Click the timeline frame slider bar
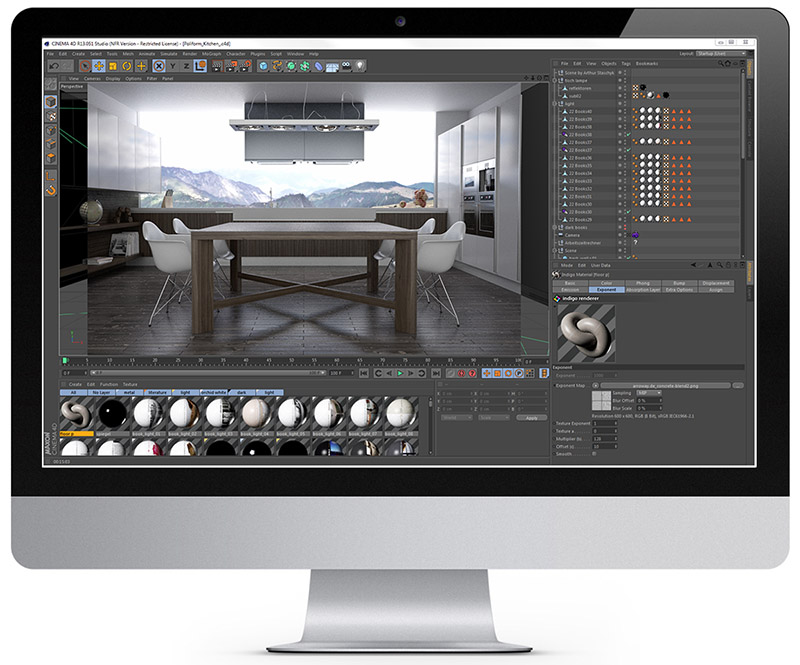 pyautogui.click(x=208, y=373)
